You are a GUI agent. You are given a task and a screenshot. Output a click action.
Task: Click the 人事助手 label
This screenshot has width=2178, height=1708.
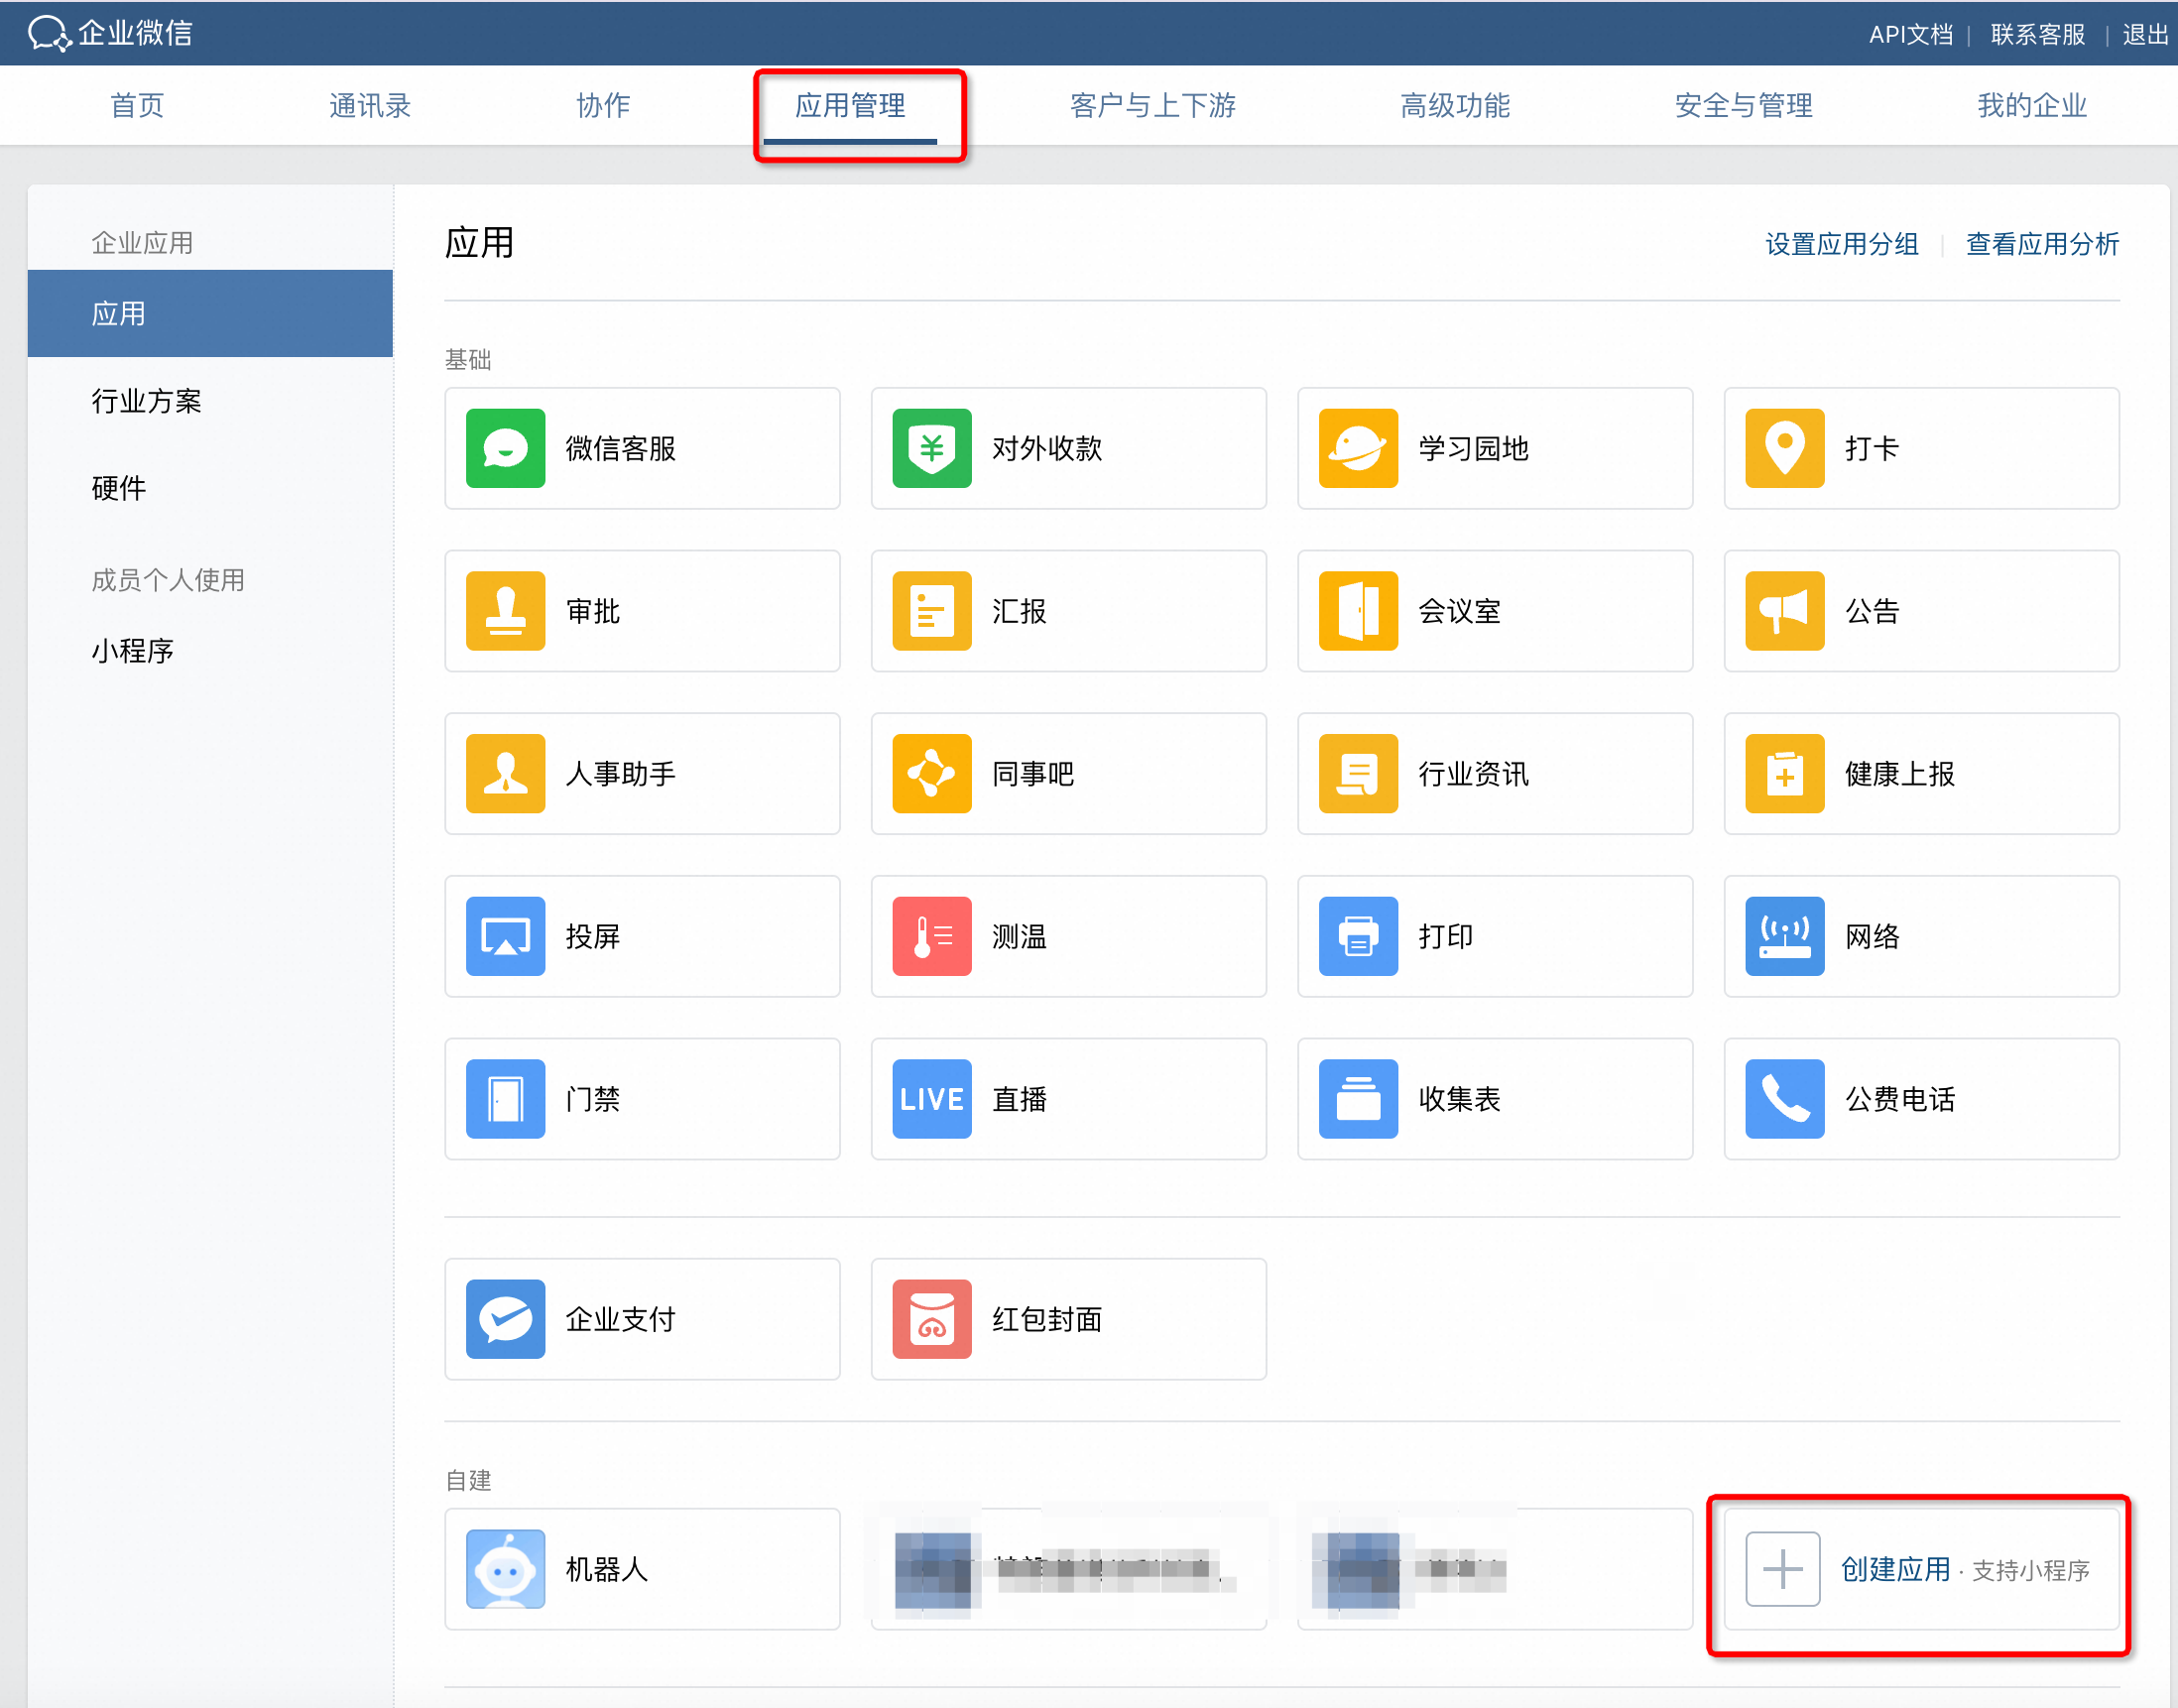click(x=620, y=774)
